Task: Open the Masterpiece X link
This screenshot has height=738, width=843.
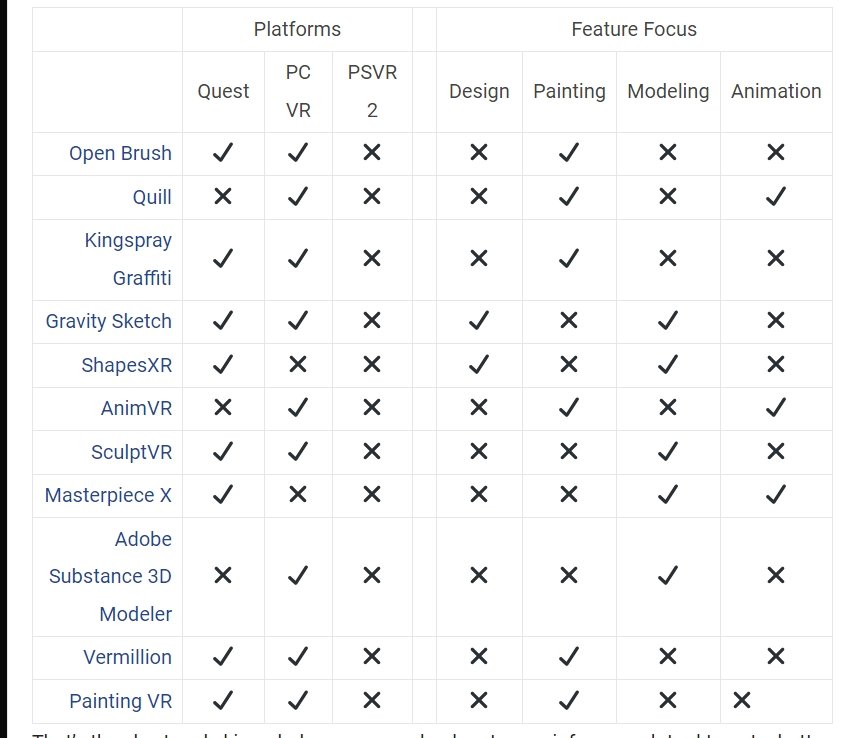Action: click(x=108, y=495)
